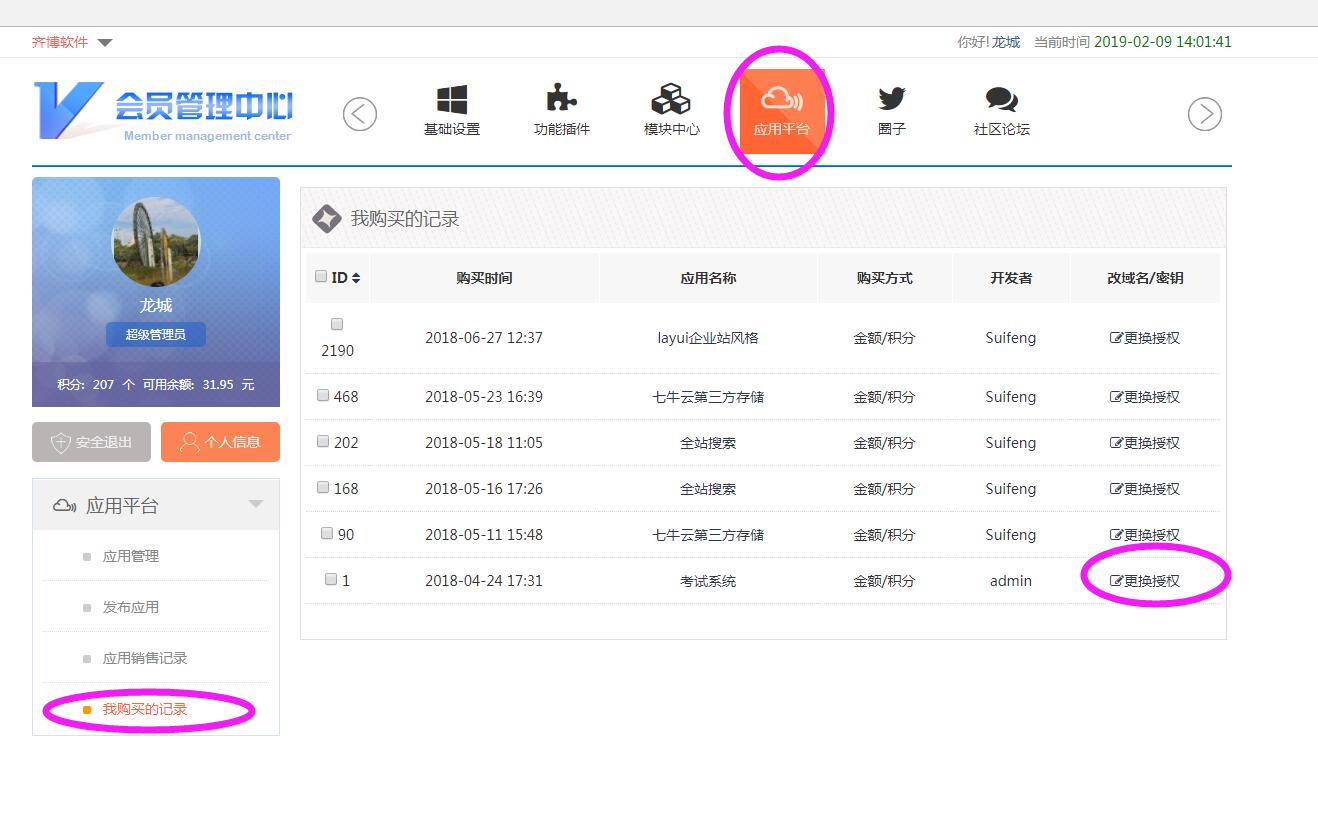The width and height of the screenshot is (1318, 826).
Task: Expand the 齐博软件 dropdown arrow
Action: tap(105, 43)
